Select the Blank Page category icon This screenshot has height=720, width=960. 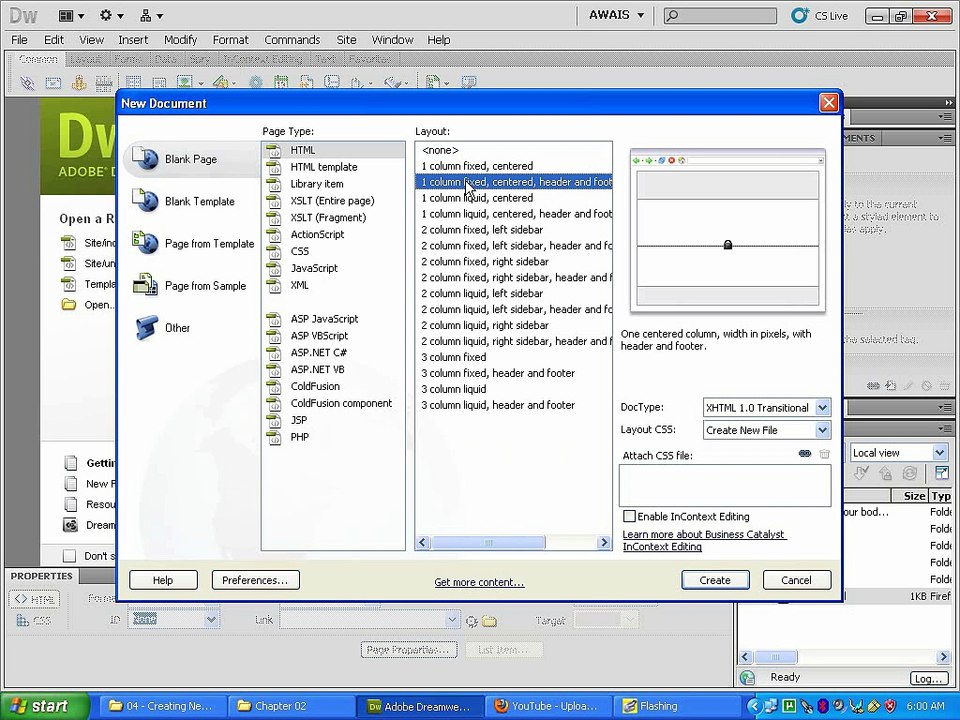pos(145,159)
